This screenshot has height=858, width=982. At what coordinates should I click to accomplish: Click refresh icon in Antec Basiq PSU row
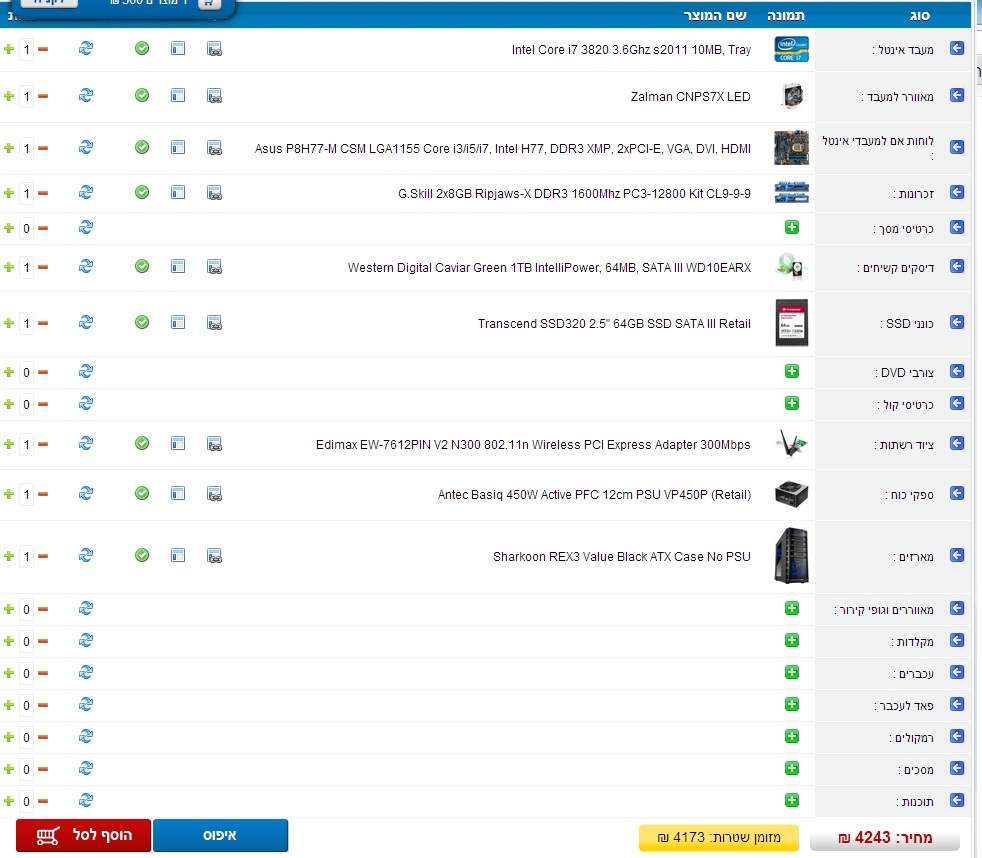coord(86,494)
